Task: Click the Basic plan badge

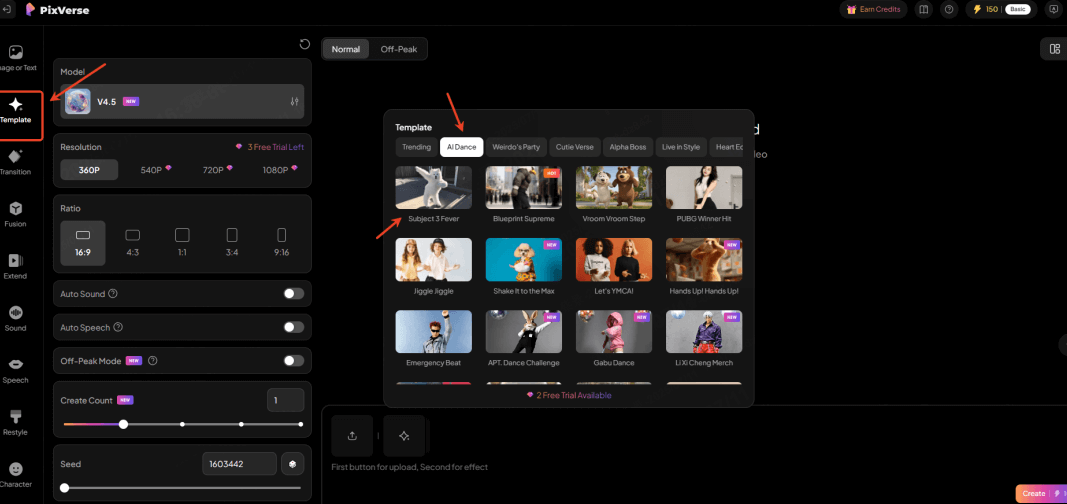Action: click(x=1018, y=10)
